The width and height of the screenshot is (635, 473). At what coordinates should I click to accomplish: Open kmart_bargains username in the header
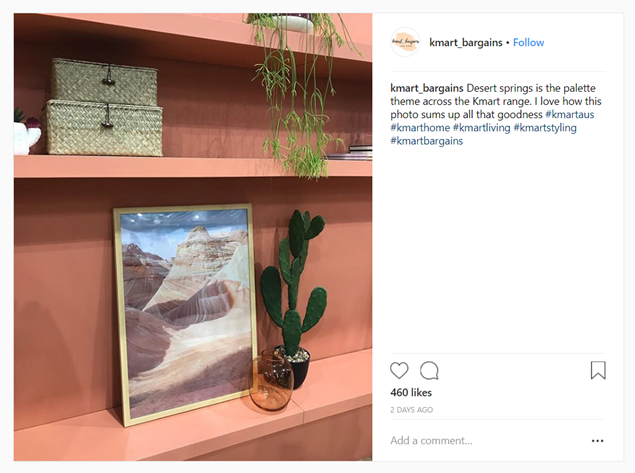click(466, 43)
